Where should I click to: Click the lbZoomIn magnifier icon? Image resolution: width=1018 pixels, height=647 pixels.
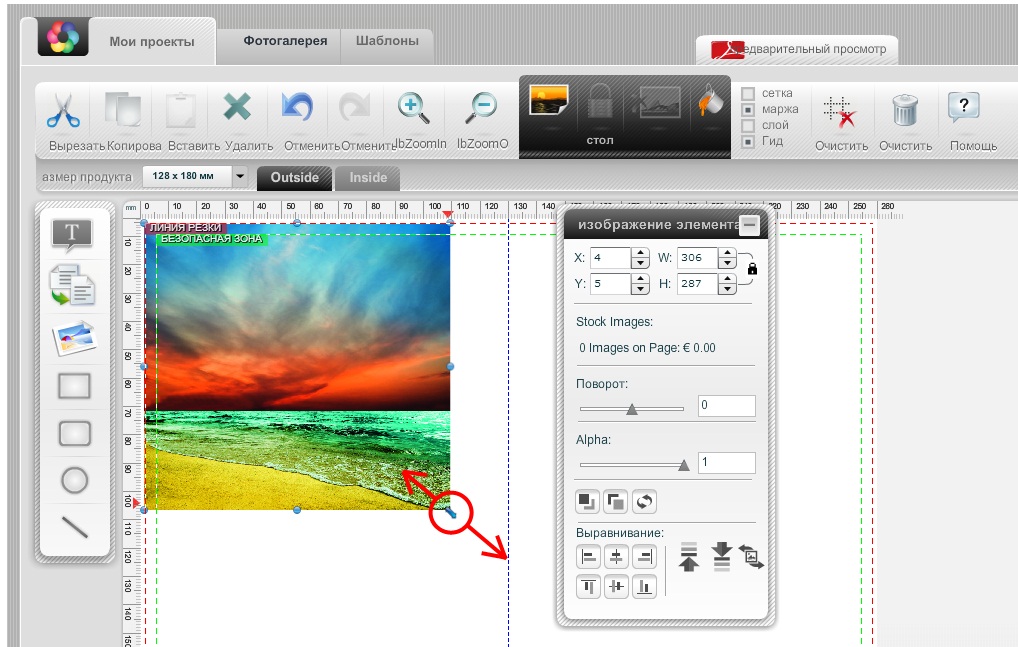click(412, 108)
